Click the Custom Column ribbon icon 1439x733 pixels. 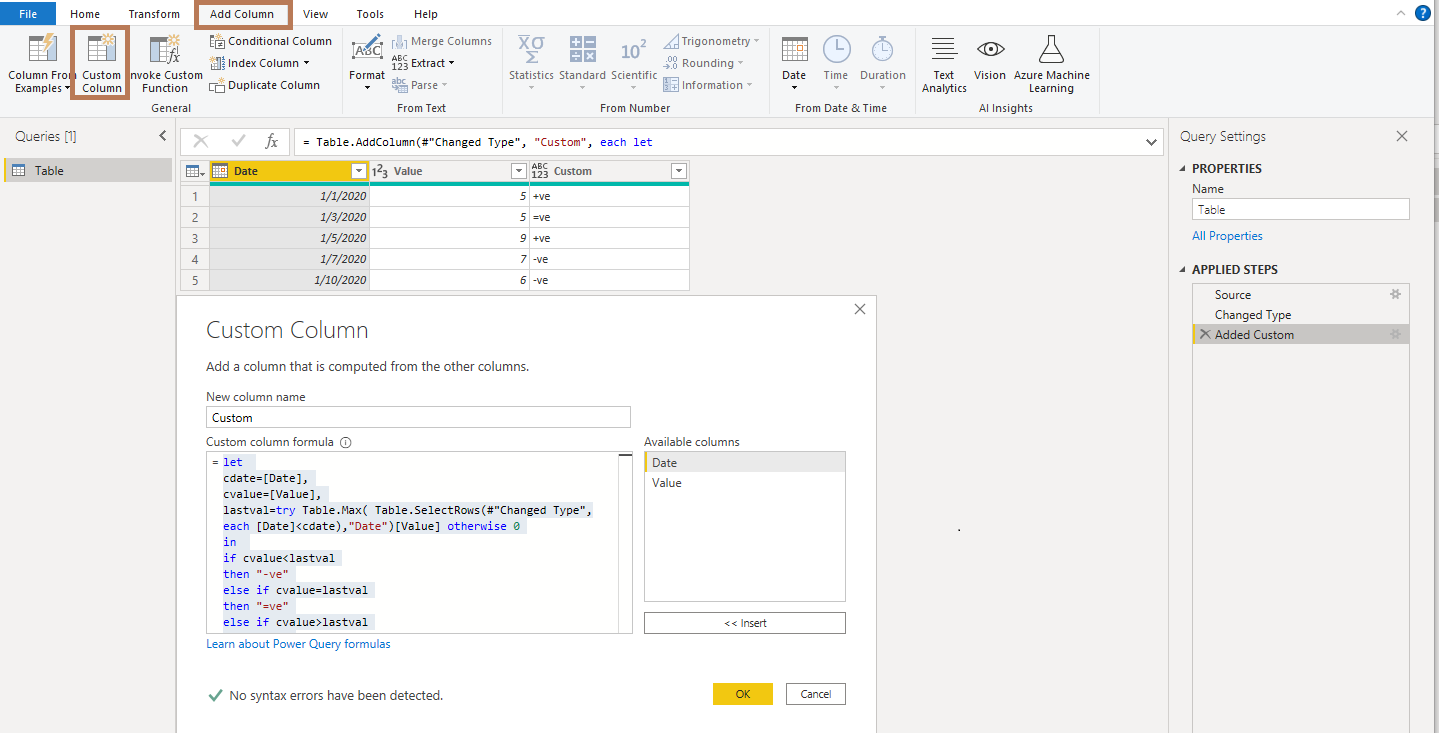tap(101, 62)
